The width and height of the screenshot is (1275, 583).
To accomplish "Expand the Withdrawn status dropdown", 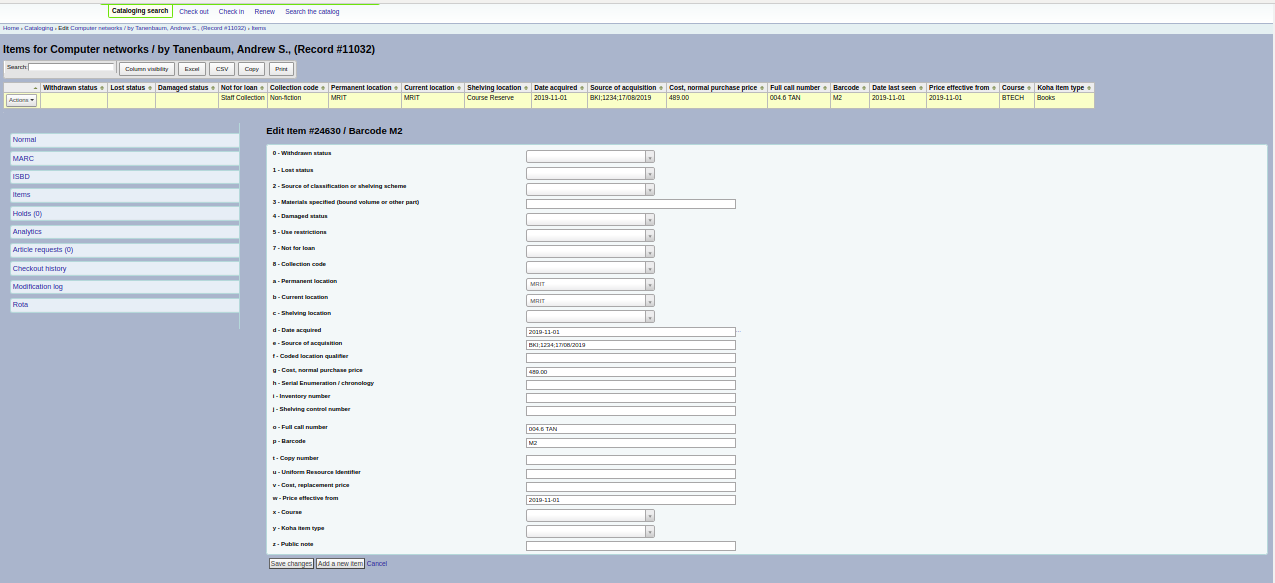I will 590,157.
